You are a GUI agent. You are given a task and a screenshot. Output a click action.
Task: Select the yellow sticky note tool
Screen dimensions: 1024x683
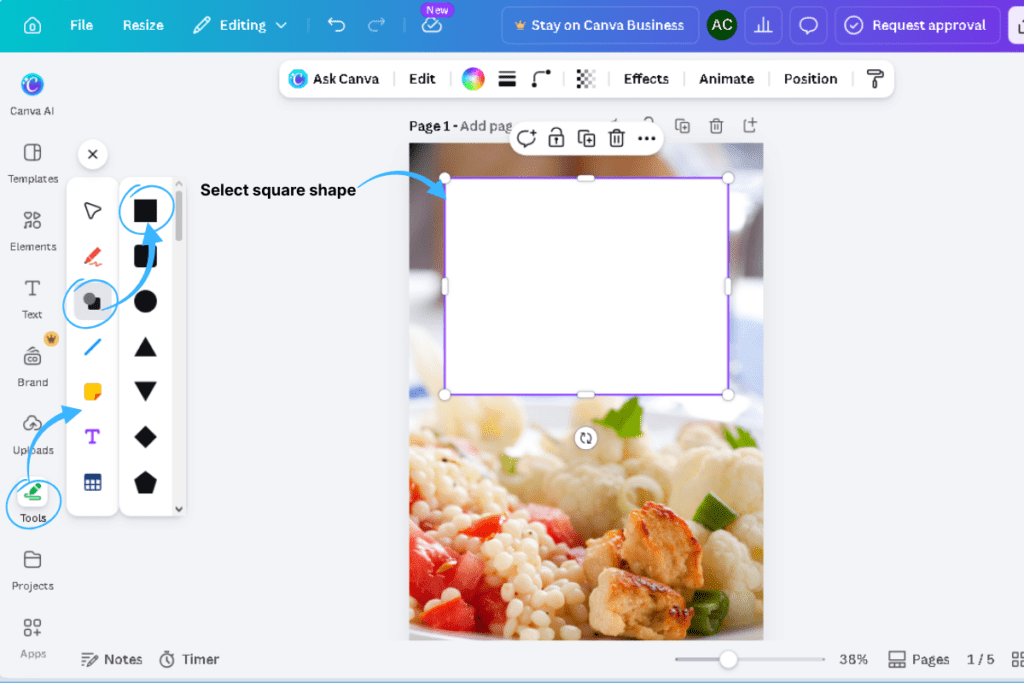pos(93,391)
